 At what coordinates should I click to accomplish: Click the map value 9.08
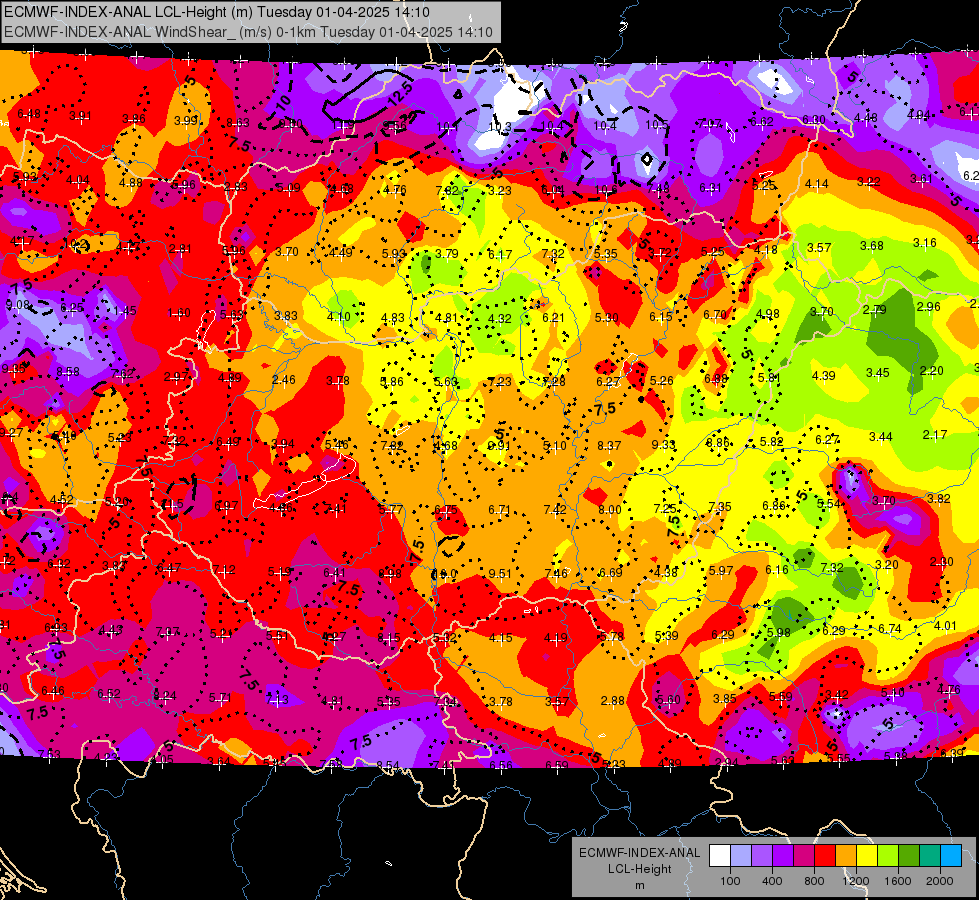coord(17,305)
